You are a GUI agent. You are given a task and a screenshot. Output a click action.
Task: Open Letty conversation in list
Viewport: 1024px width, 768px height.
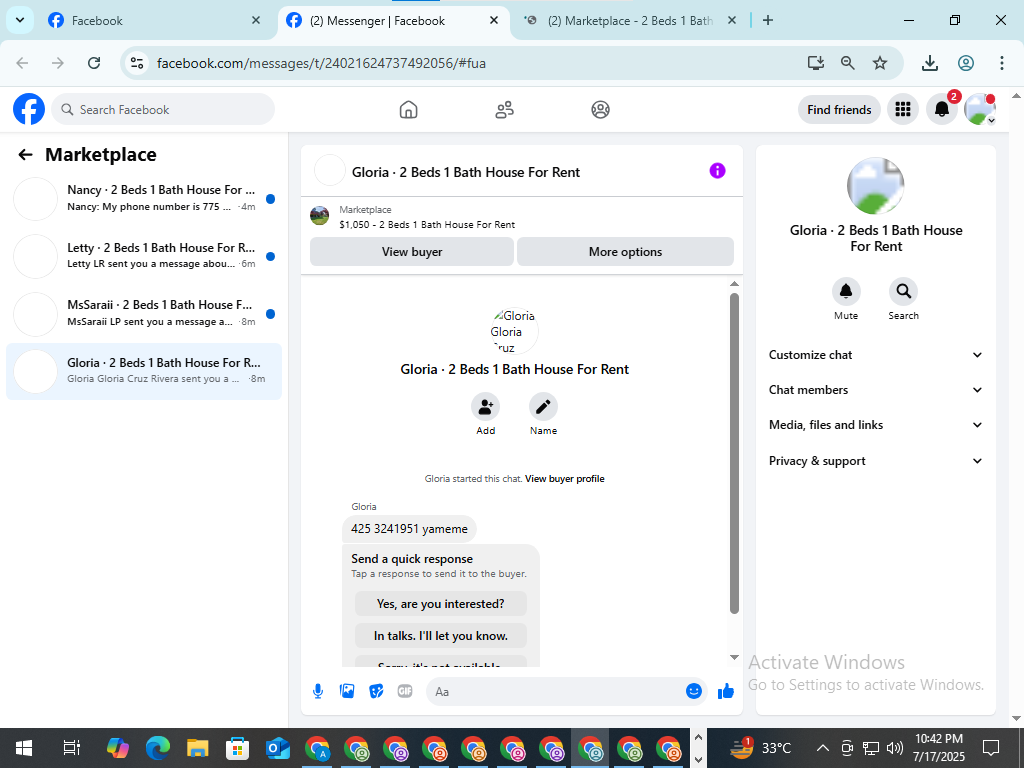[144, 256]
